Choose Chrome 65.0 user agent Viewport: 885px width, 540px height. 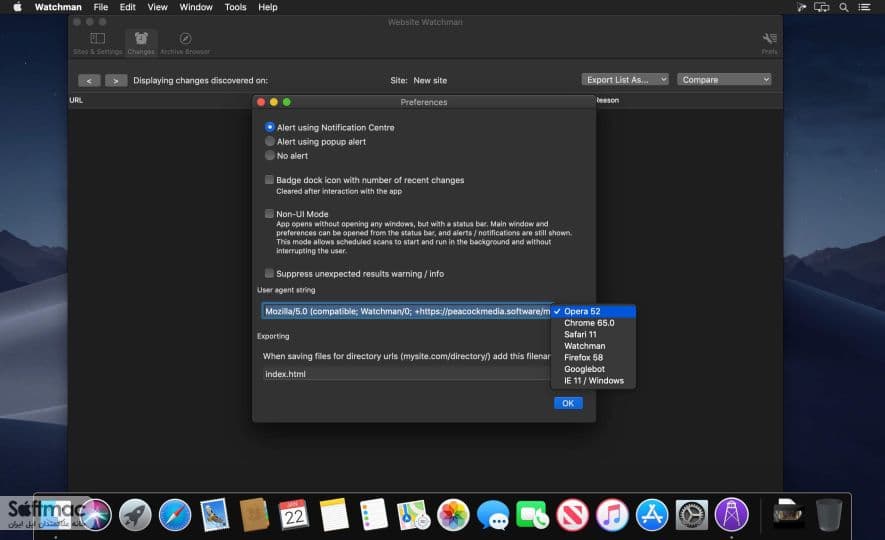[x=593, y=323]
